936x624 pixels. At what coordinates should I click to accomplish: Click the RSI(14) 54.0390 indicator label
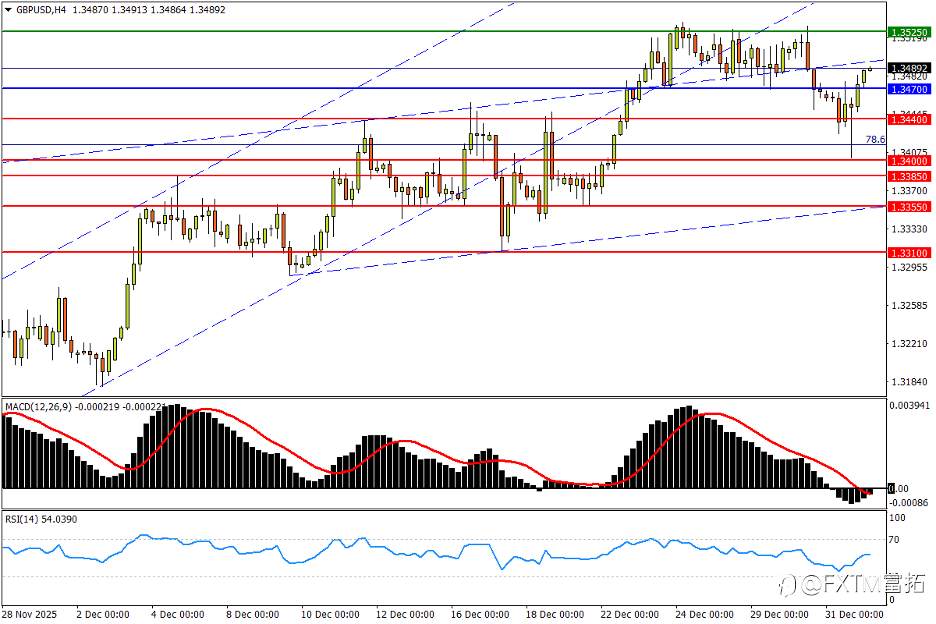coord(41,520)
